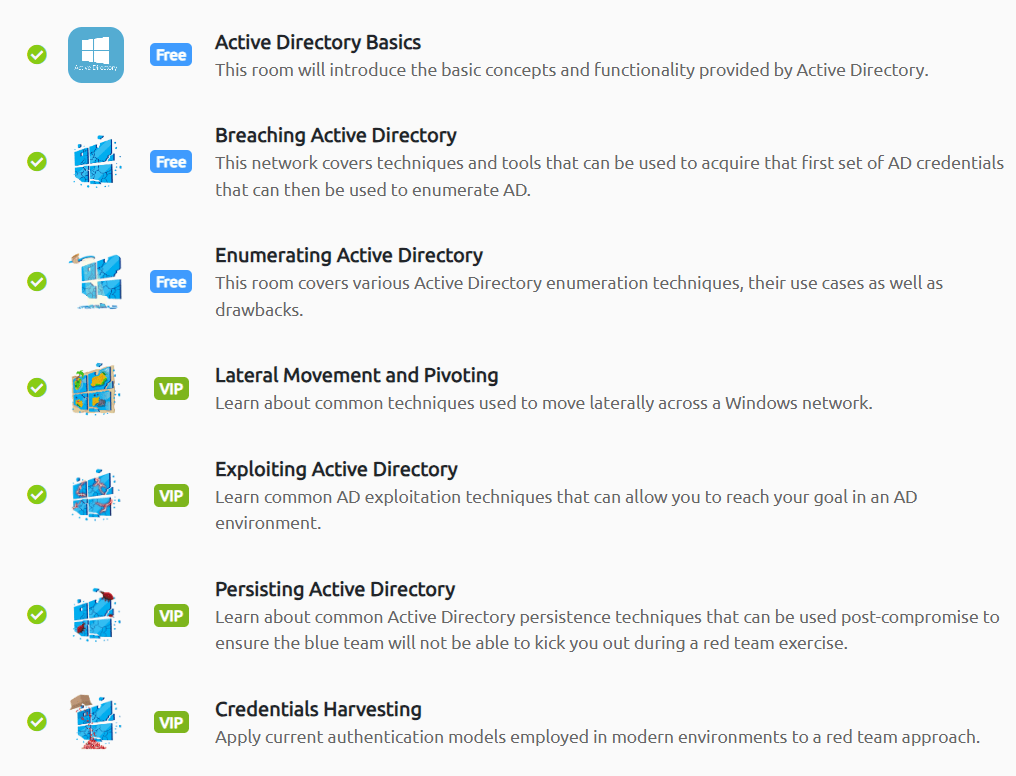Image resolution: width=1016 pixels, height=776 pixels.
Task: Click the Enumerating Active Directory room icon
Action: coord(97,282)
